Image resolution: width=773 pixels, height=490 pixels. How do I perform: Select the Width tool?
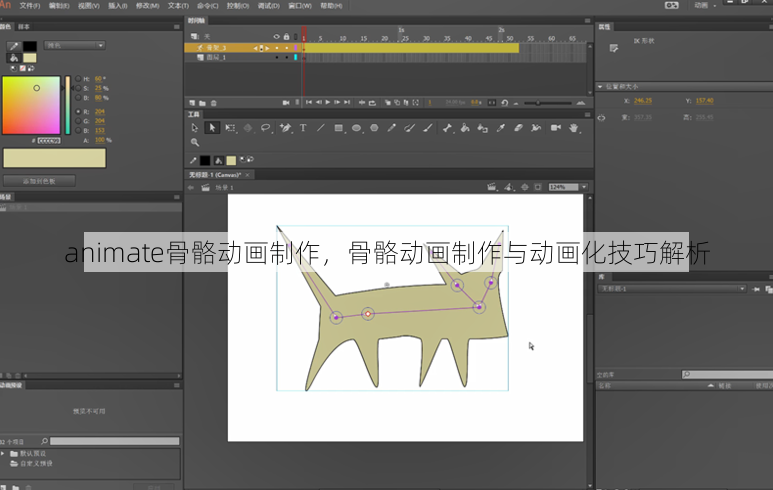pos(536,128)
